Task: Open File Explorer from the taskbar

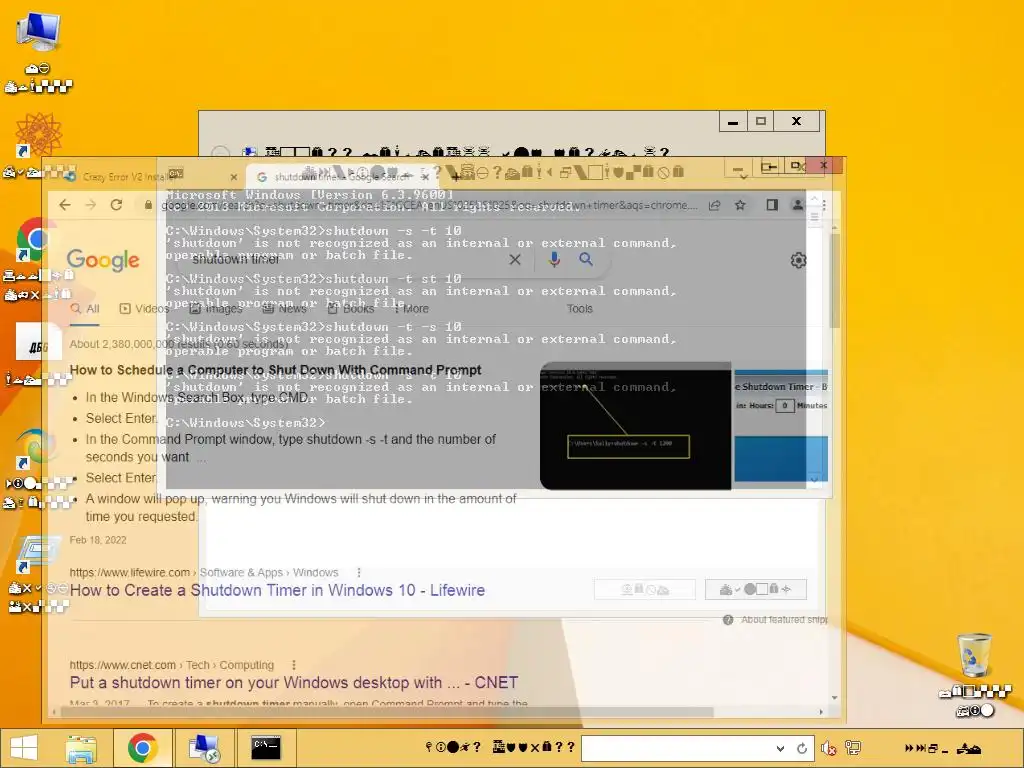Action: pos(81,748)
